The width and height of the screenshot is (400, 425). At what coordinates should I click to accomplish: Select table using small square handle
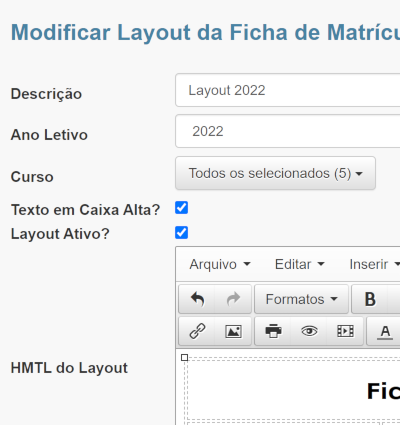184,358
